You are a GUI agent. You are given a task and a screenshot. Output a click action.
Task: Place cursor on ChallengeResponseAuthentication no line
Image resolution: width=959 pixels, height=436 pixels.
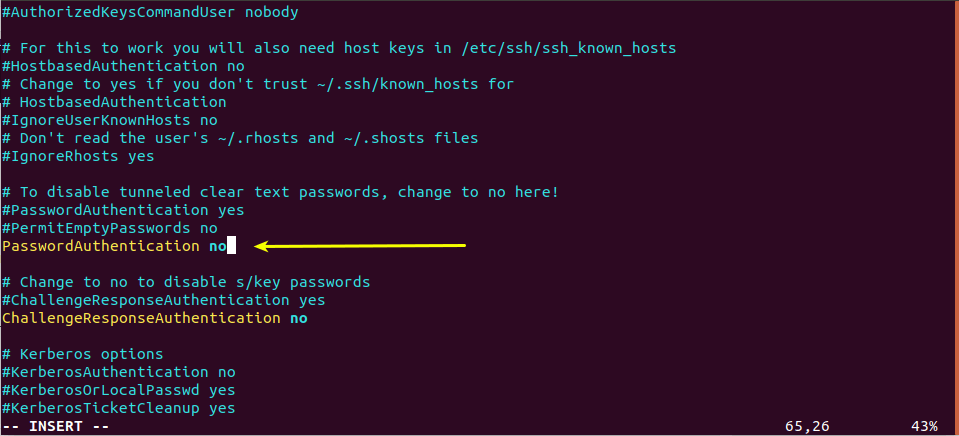(x=155, y=318)
